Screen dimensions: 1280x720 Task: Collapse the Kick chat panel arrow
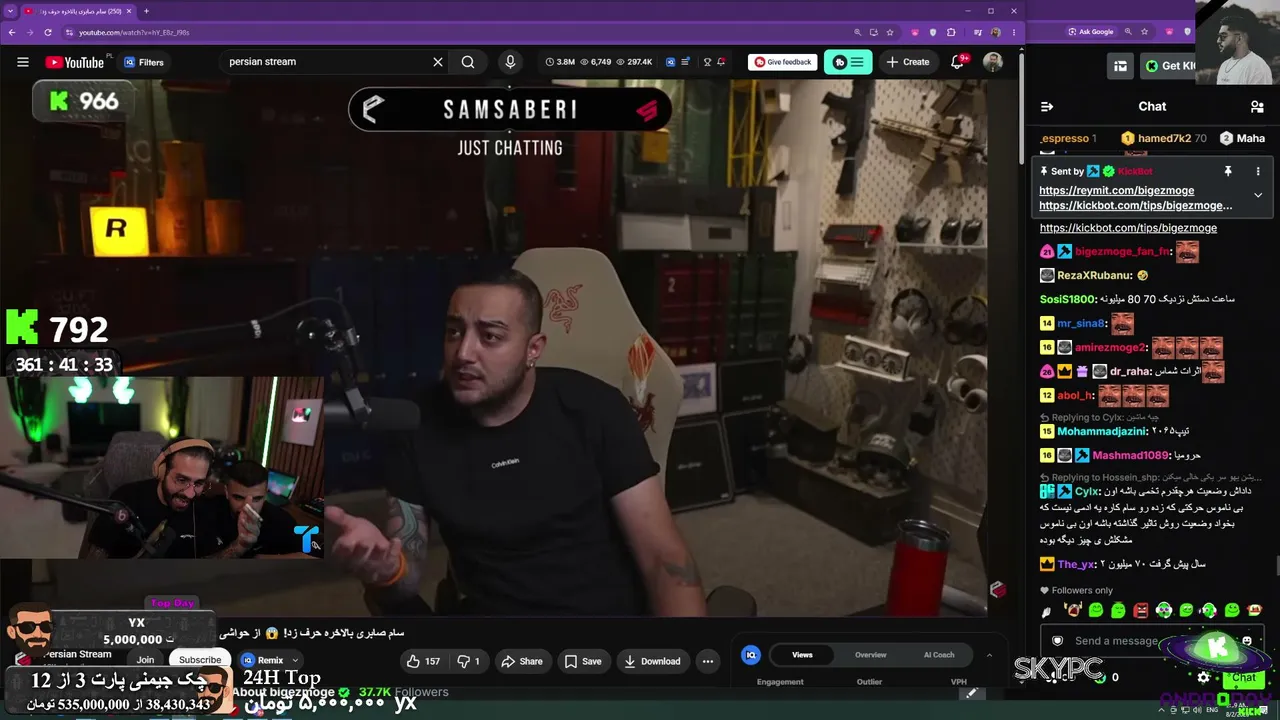(1047, 106)
